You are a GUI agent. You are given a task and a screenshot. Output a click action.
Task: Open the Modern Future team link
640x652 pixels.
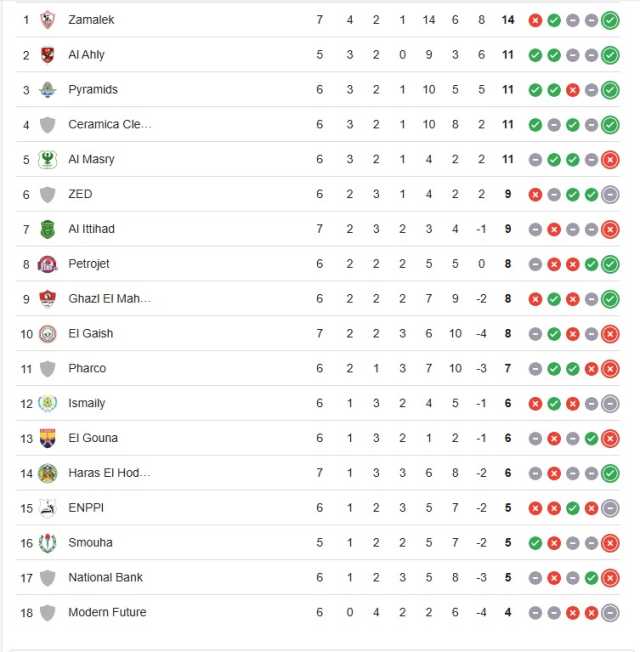[x=107, y=612]
